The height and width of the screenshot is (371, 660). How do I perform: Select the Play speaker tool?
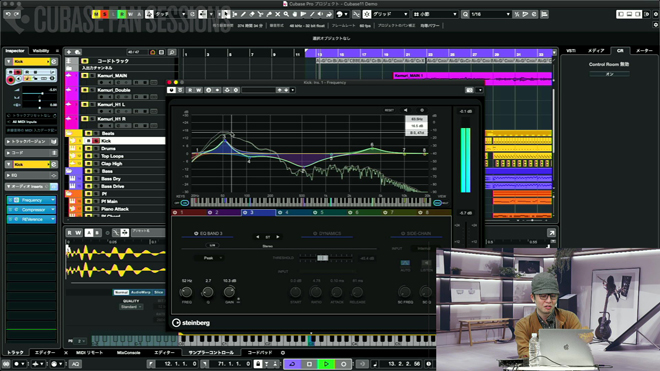coord(321,14)
